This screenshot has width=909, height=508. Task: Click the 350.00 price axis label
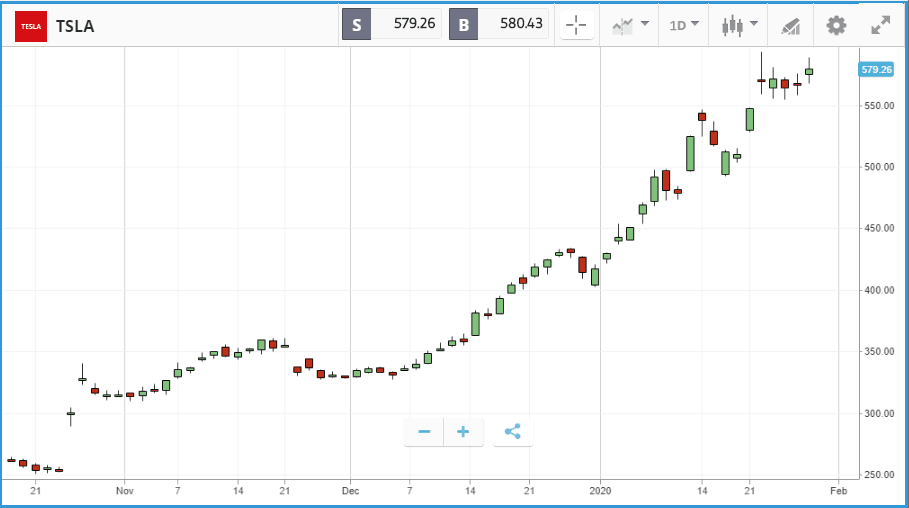point(879,351)
